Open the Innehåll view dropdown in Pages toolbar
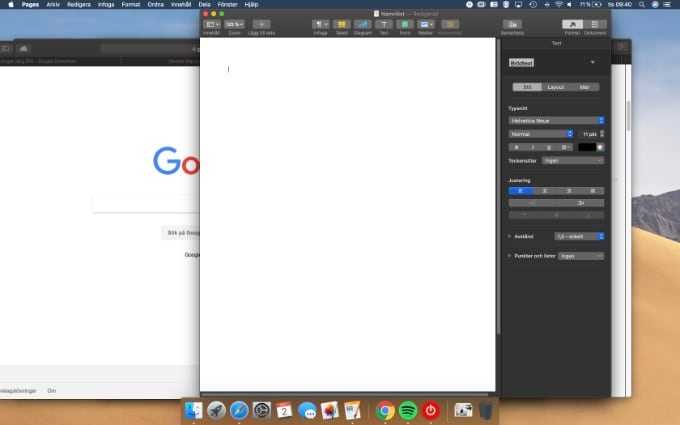 click(x=212, y=24)
